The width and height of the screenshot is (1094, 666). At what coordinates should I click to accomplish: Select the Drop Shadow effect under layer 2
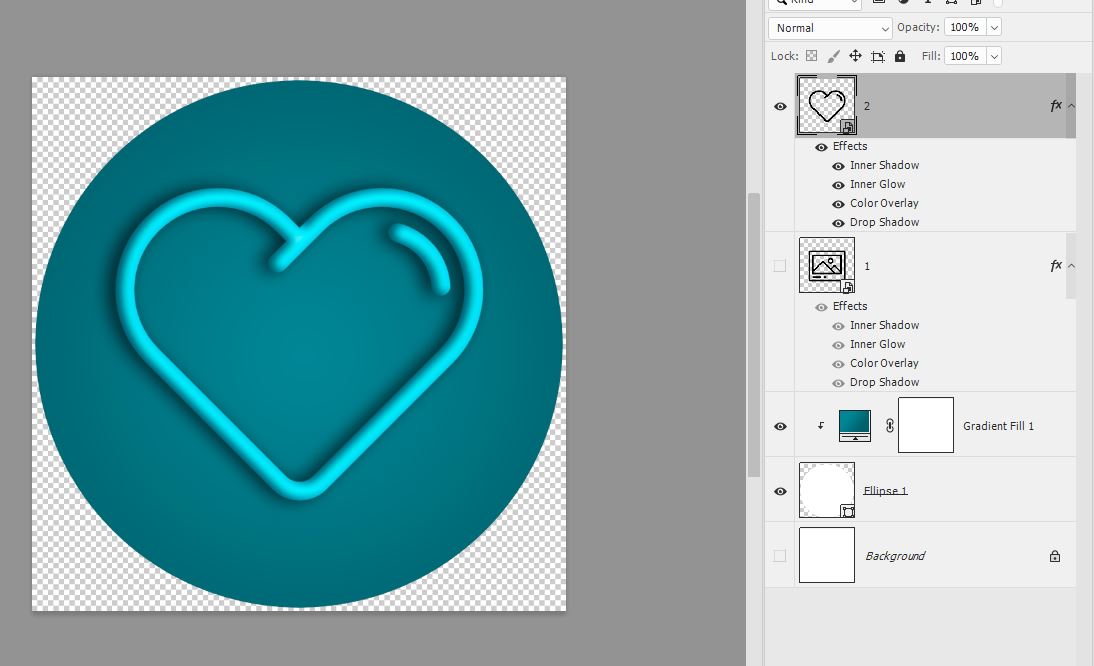coord(884,222)
